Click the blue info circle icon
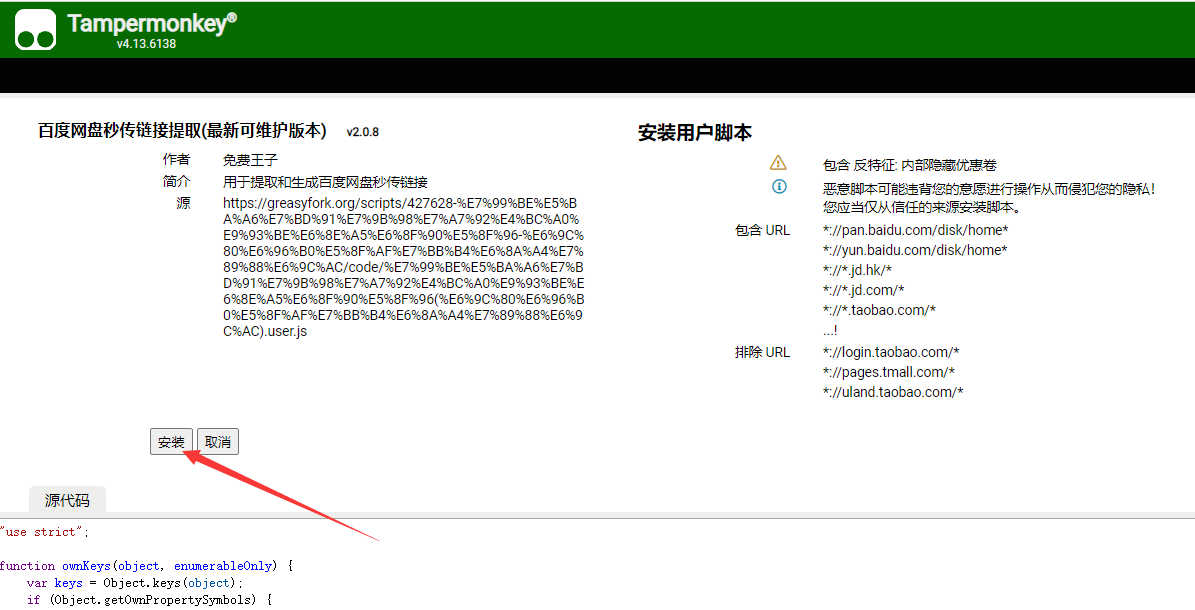 [x=778, y=187]
